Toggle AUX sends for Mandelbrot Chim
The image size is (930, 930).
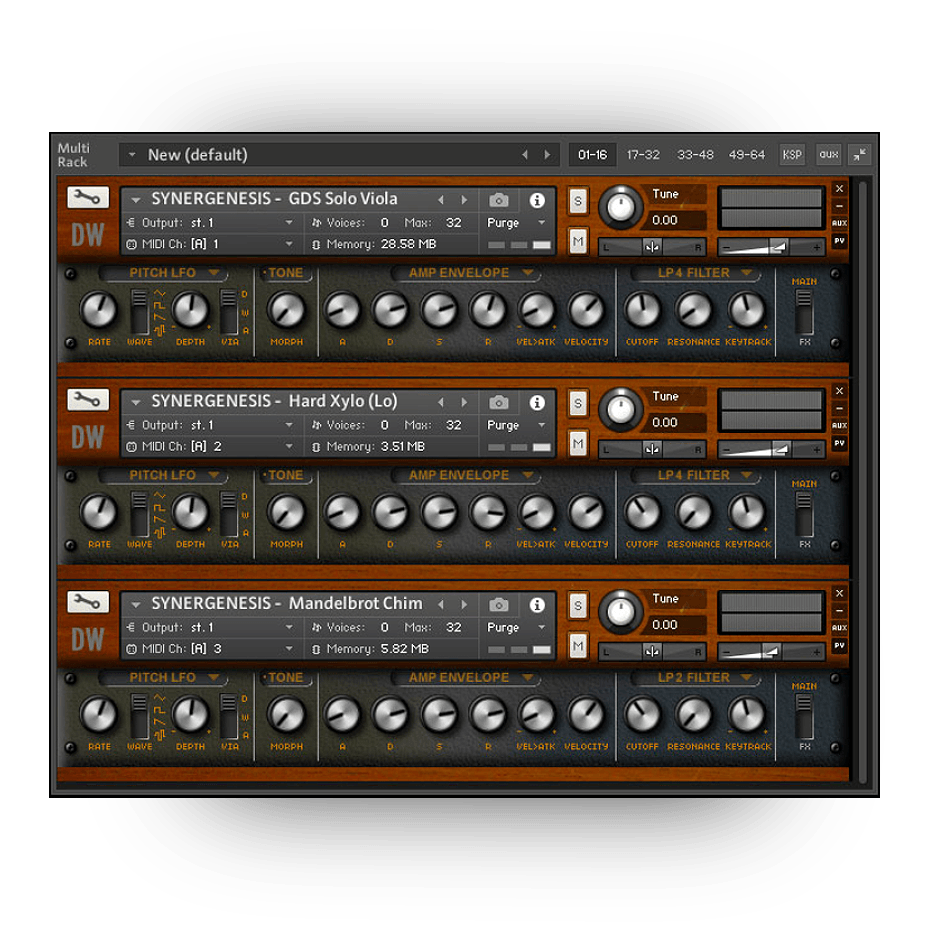coord(839,628)
